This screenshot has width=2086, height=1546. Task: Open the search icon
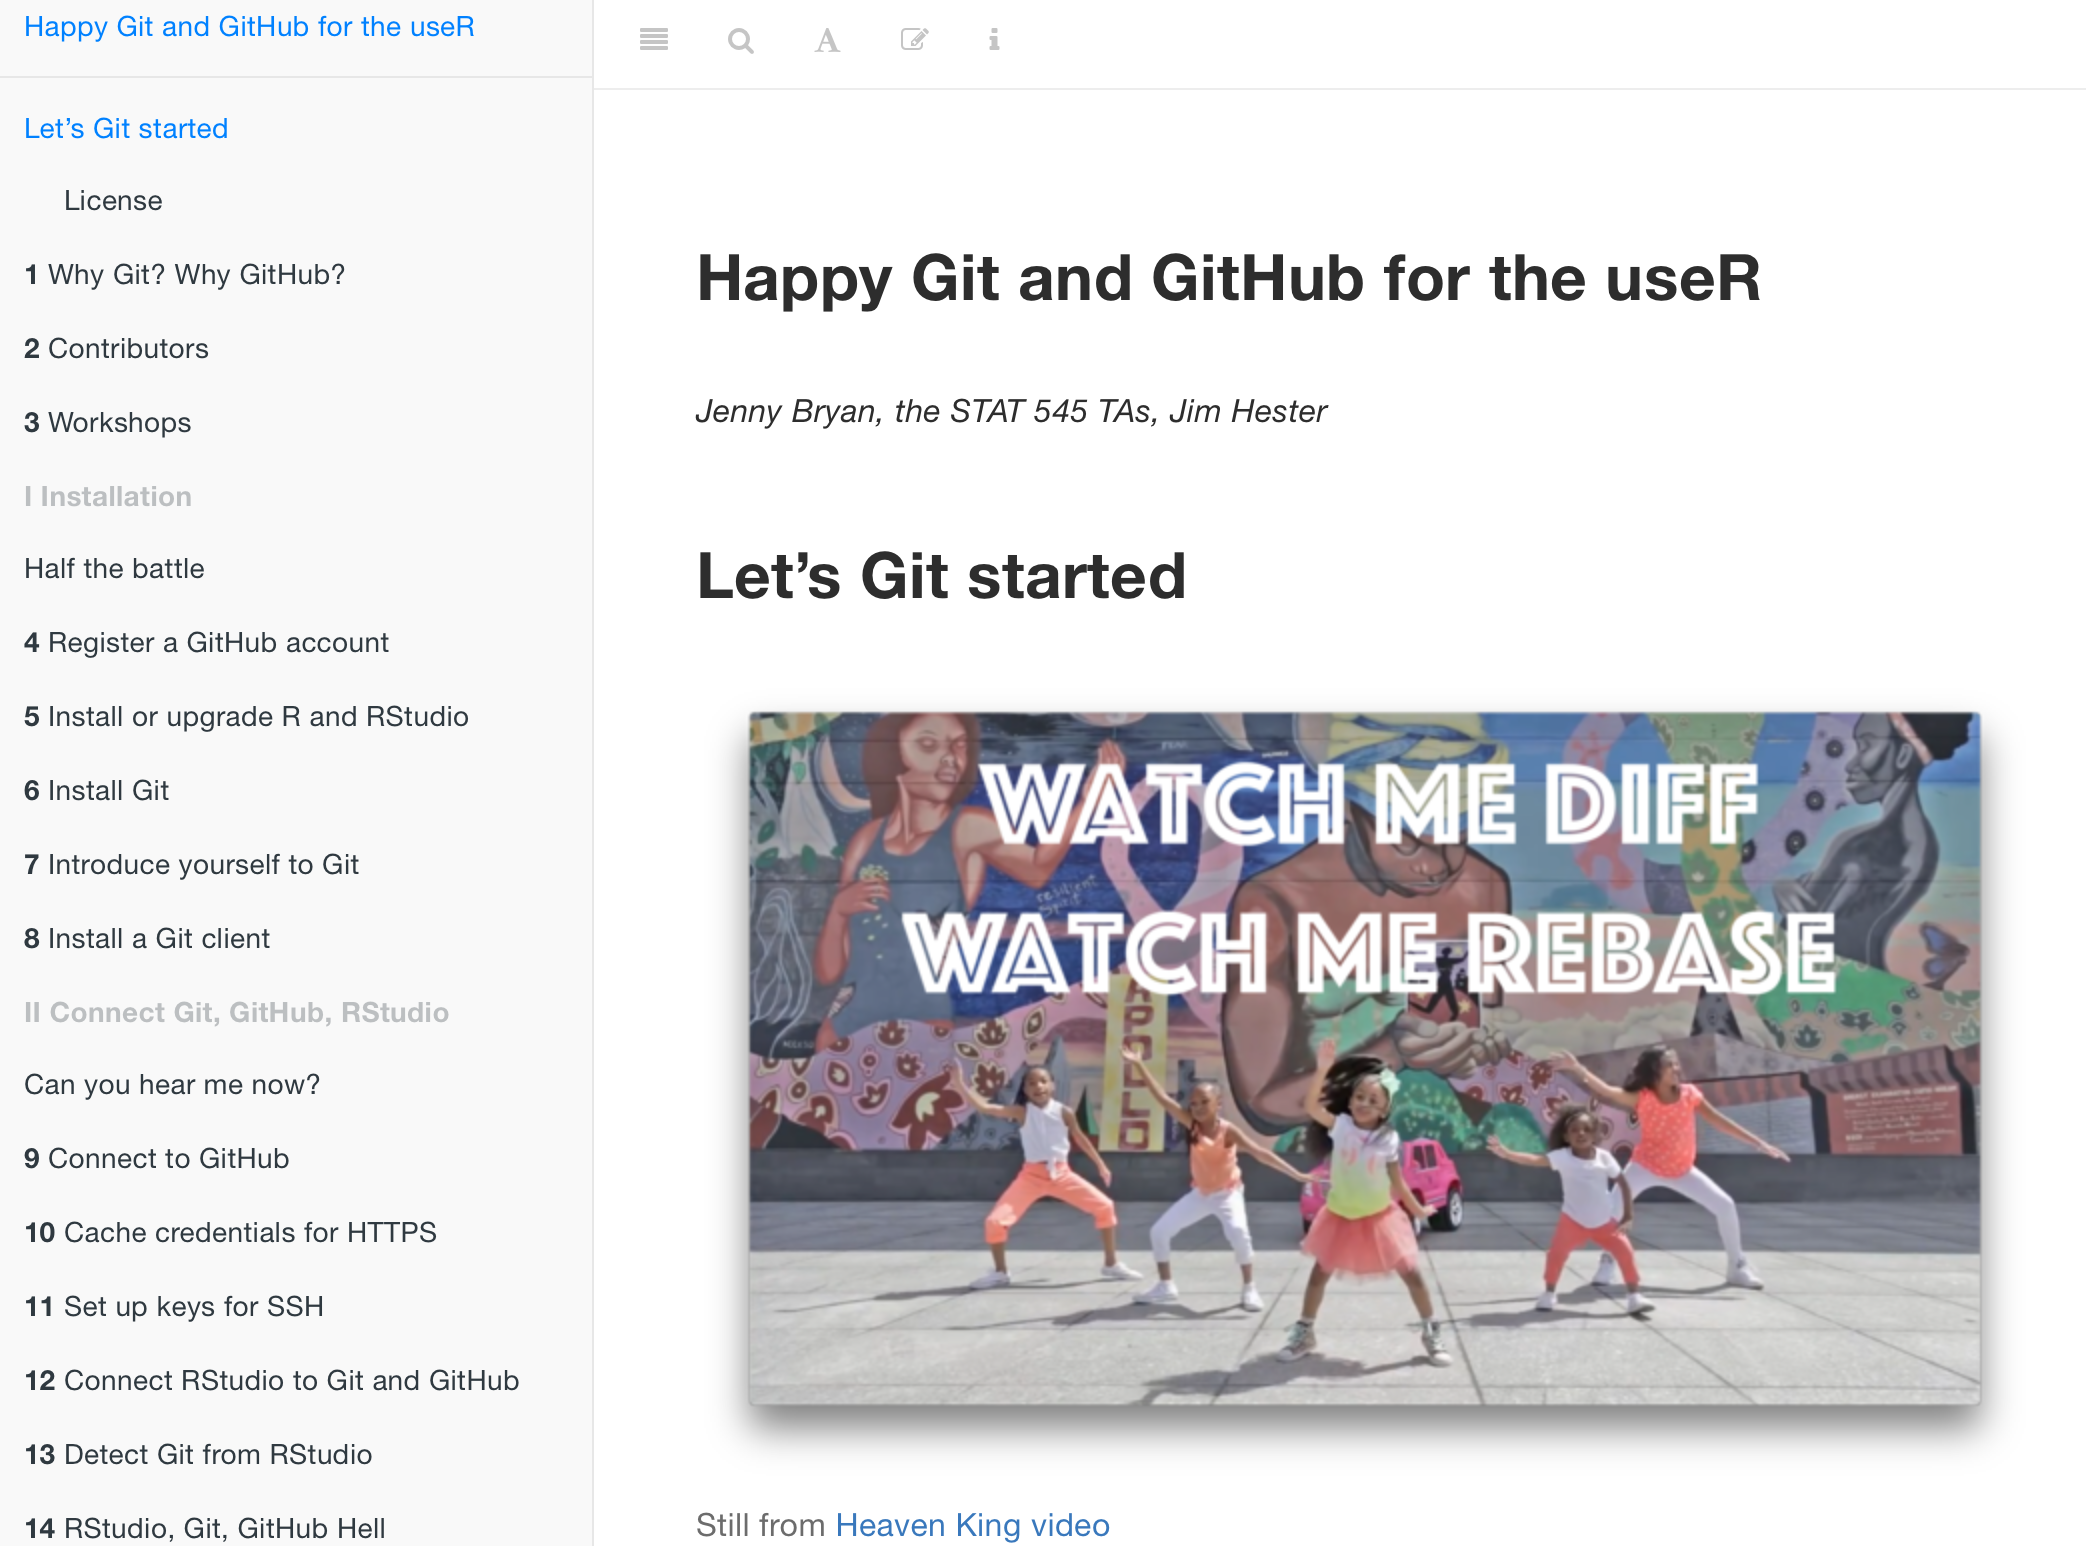click(x=740, y=41)
